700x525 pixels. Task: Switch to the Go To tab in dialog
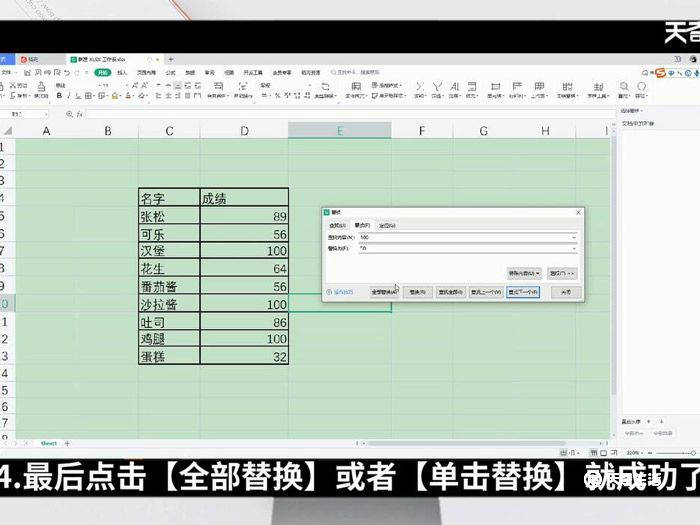(x=387, y=225)
